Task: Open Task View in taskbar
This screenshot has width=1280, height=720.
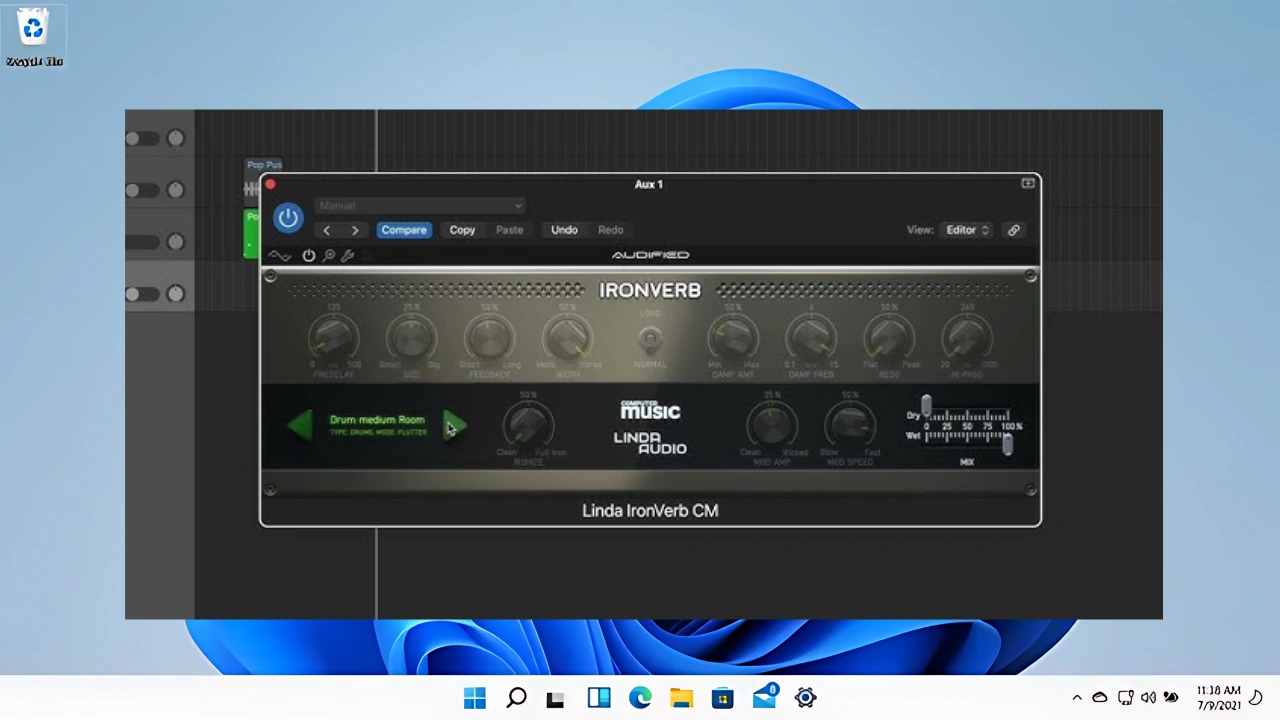Action: pyautogui.click(x=556, y=698)
